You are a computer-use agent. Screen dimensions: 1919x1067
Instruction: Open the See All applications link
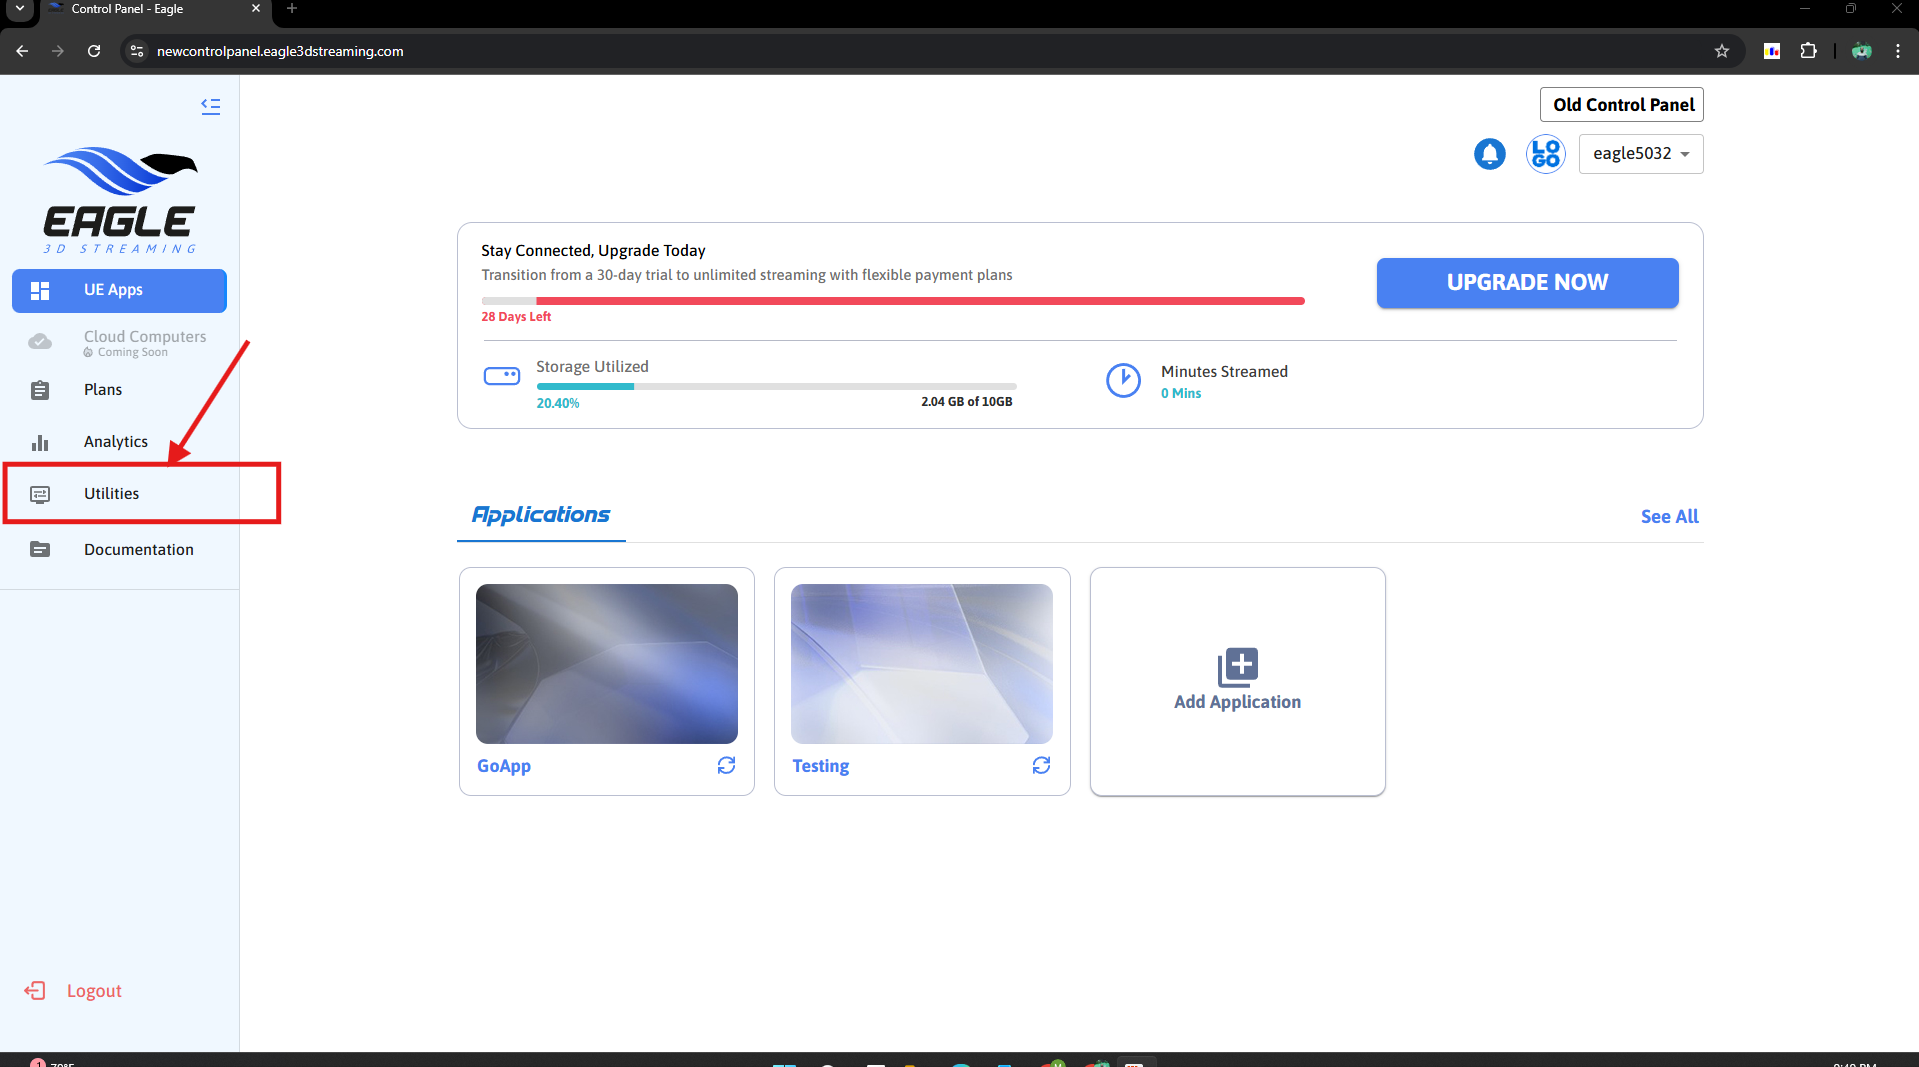pos(1668,517)
